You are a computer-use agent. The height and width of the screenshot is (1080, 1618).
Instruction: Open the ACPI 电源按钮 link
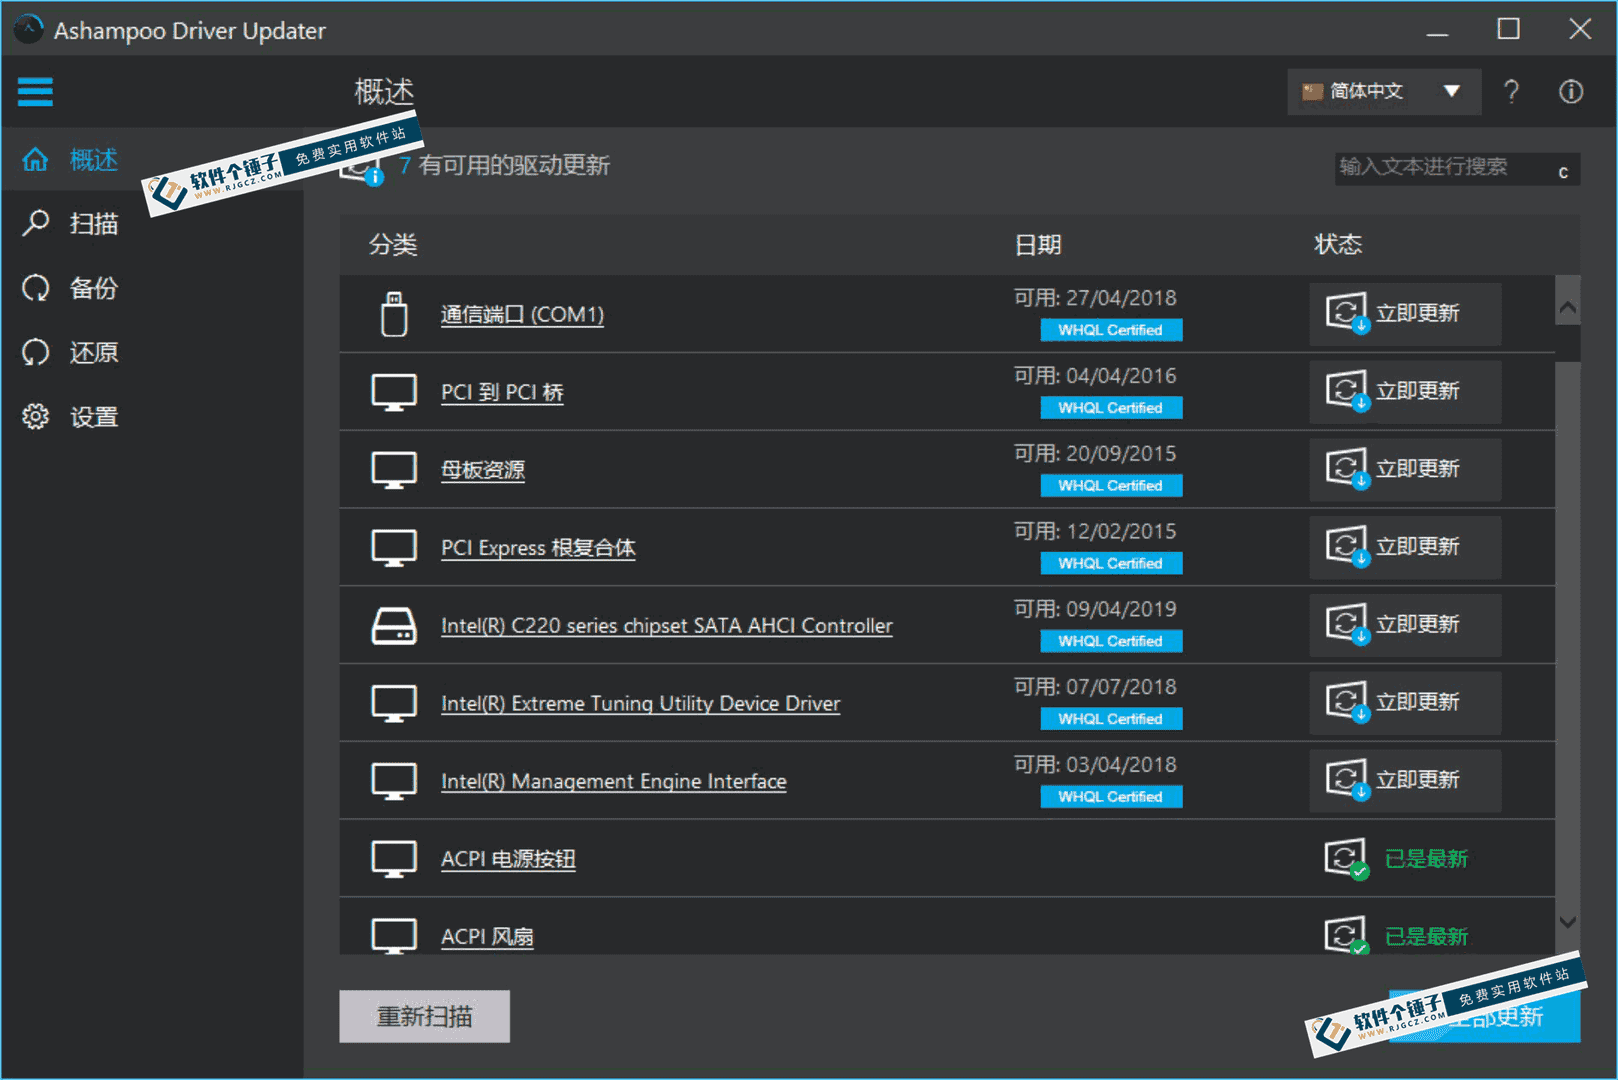508,860
